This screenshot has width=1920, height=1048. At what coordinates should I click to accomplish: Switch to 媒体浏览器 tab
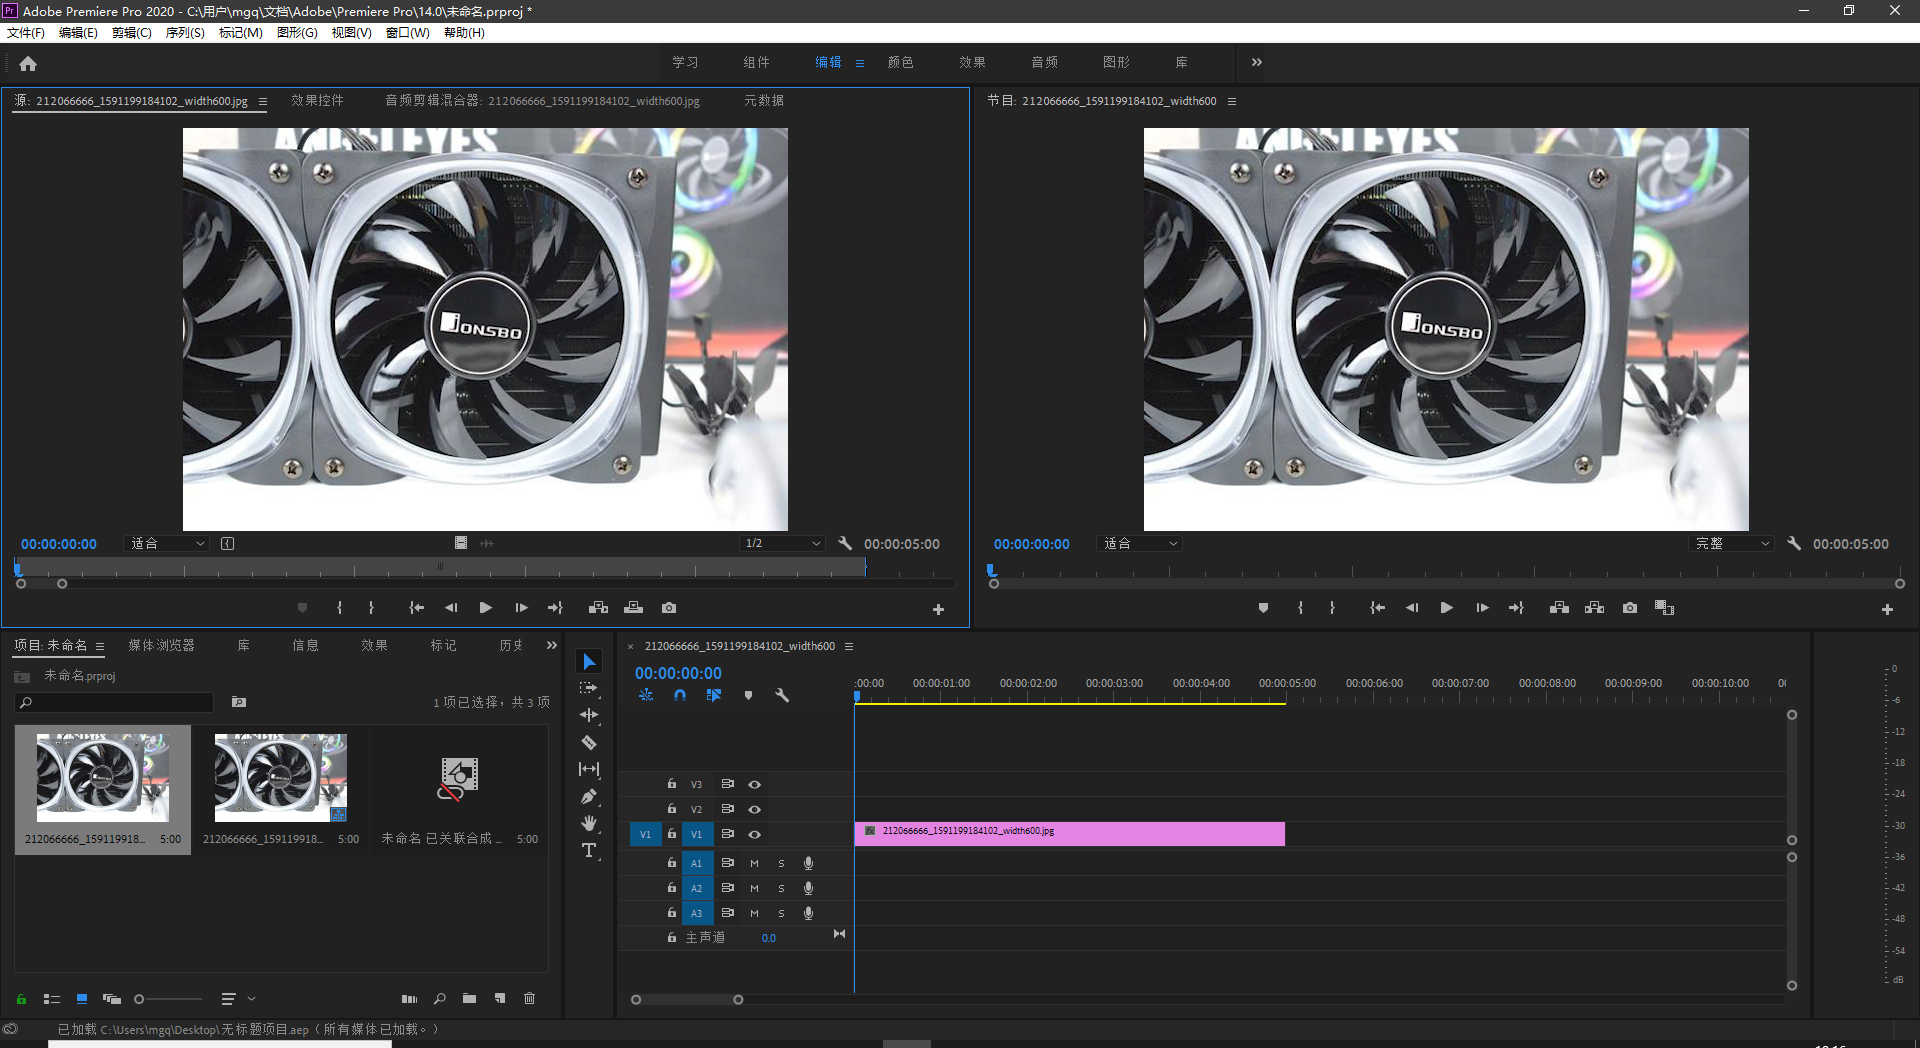coord(161,645)
